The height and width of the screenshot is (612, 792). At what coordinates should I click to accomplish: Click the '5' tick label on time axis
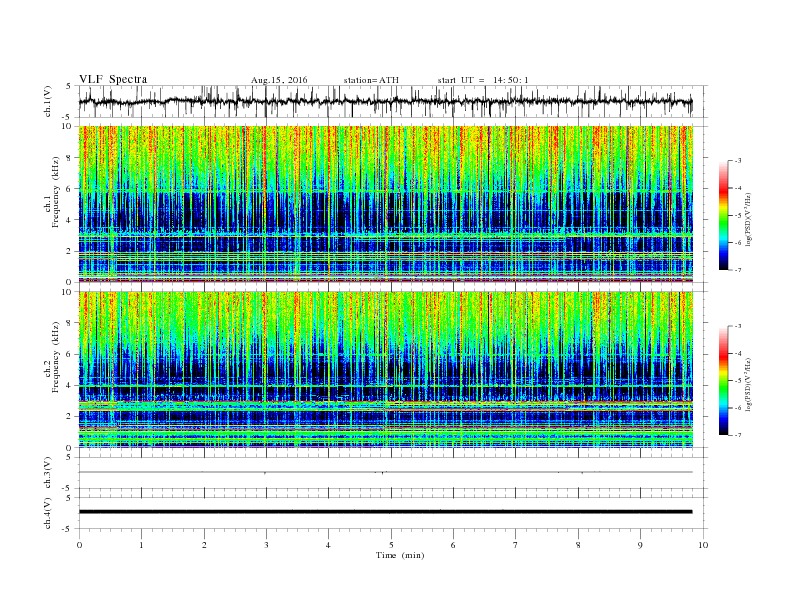pos(391,545)
